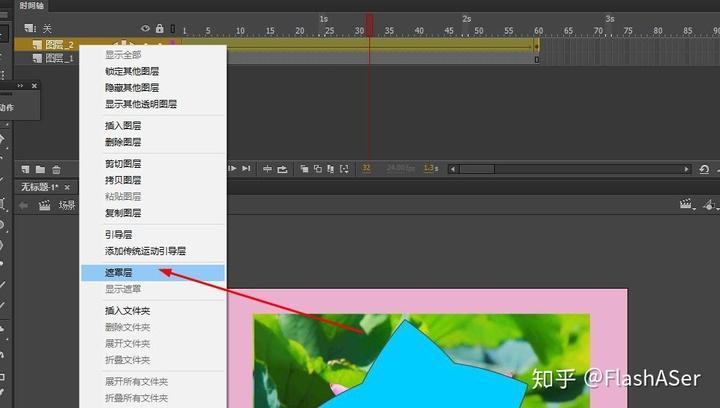Click the red playhead on the timeline ruler
This screenshot has width=720, height=408.
(369, 24)
